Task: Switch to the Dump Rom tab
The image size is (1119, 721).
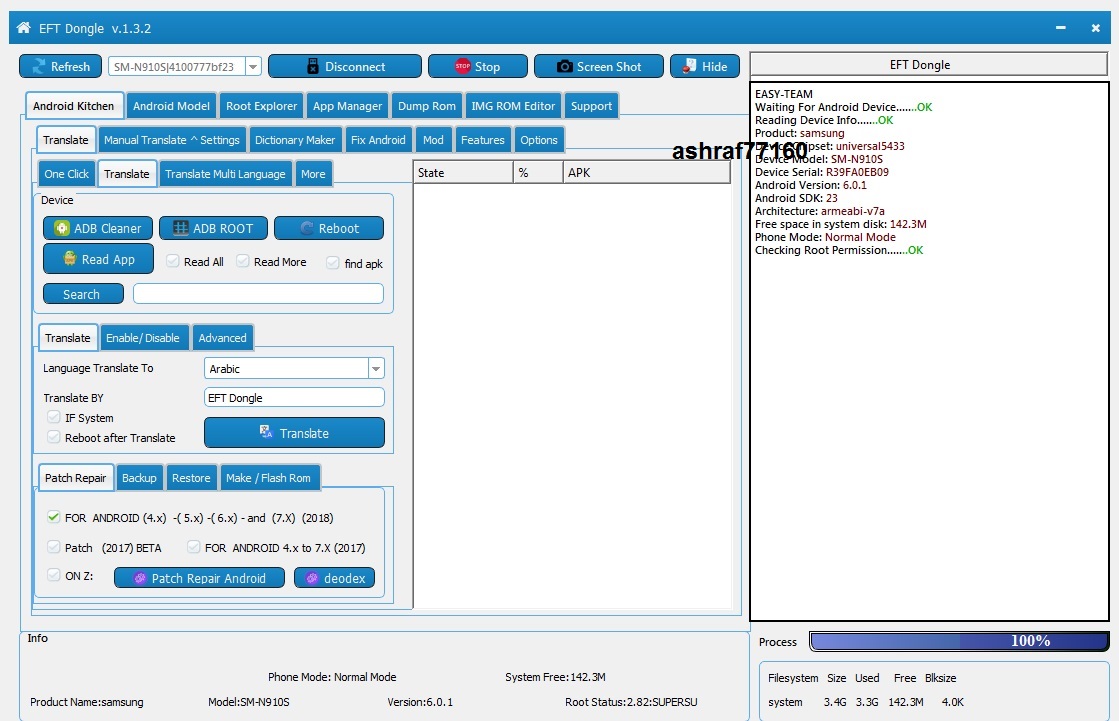Action: 427,106
